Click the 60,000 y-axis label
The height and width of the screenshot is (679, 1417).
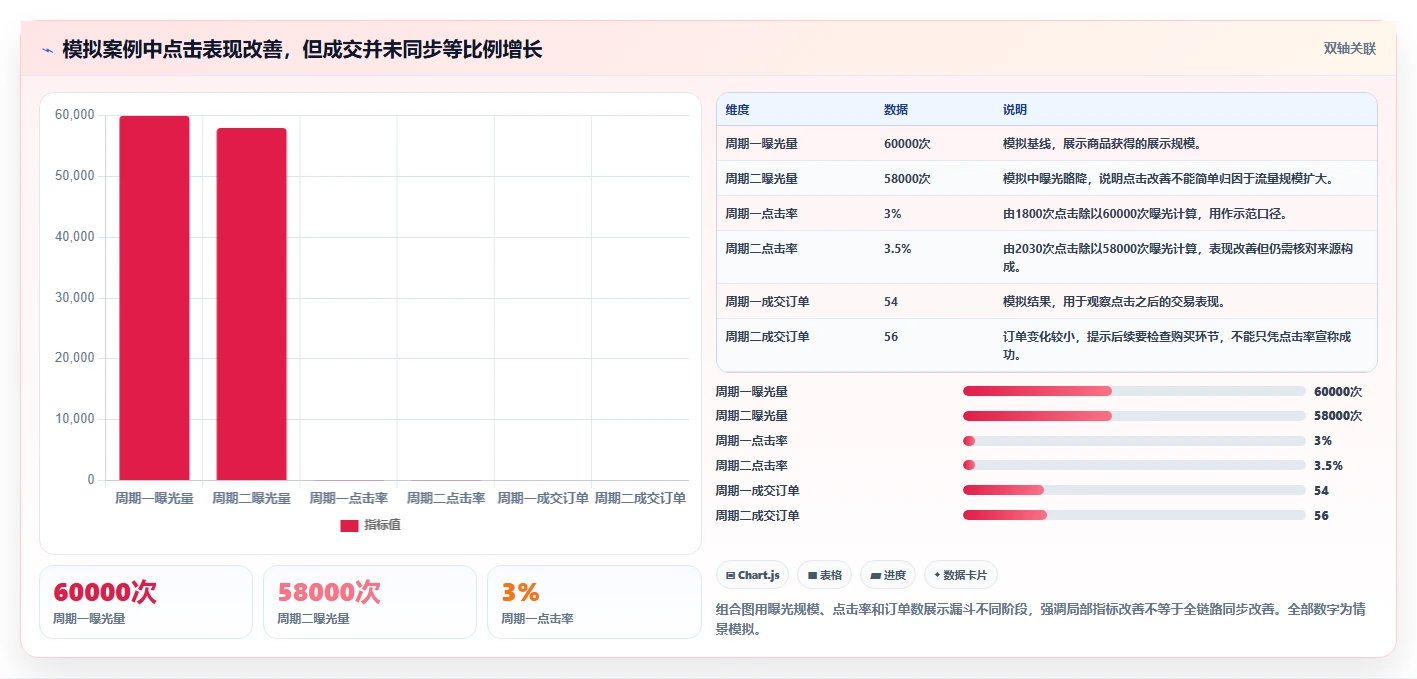[x=75, y=115]
